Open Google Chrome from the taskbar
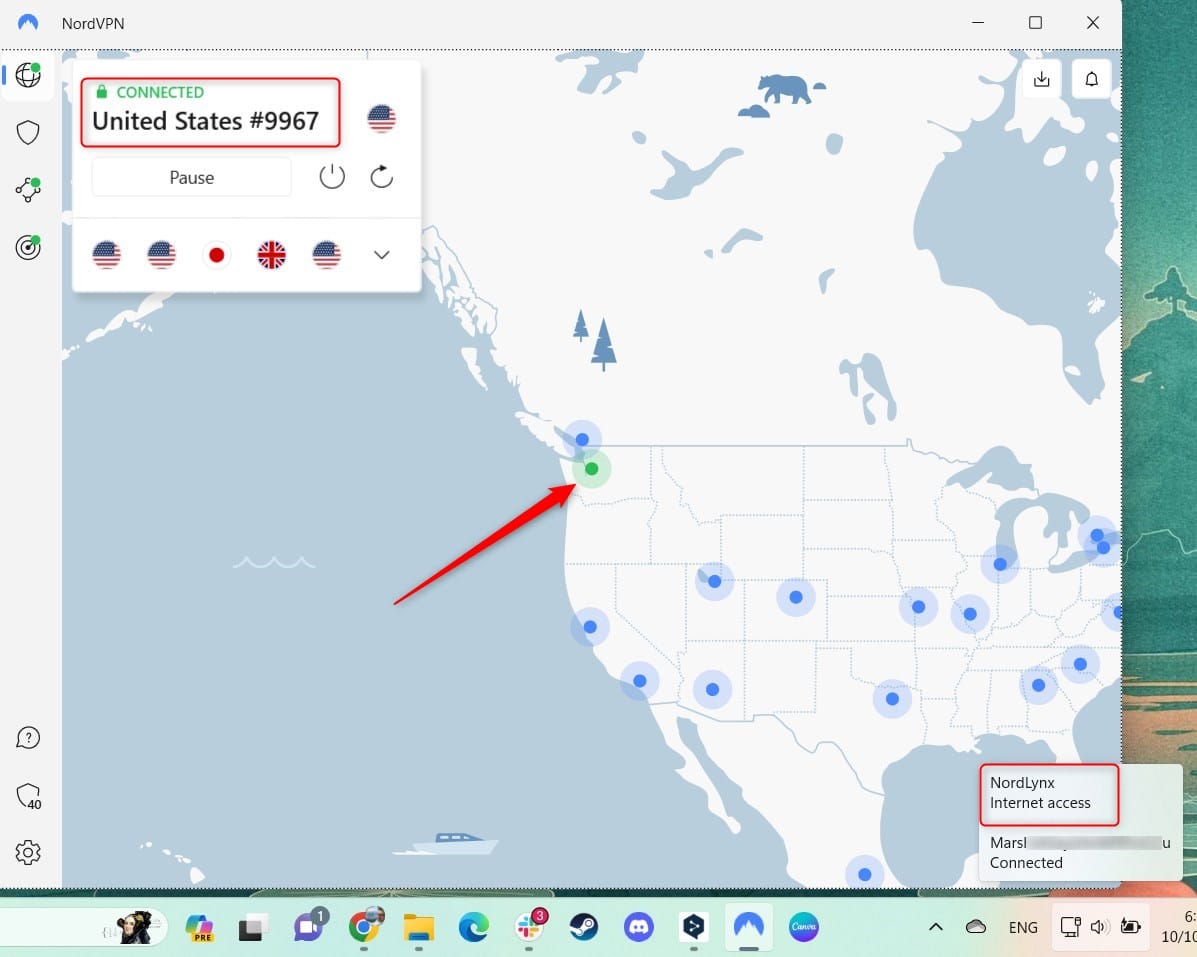The width and height of the screenshot is (1197, 957). tap(365, 926)
